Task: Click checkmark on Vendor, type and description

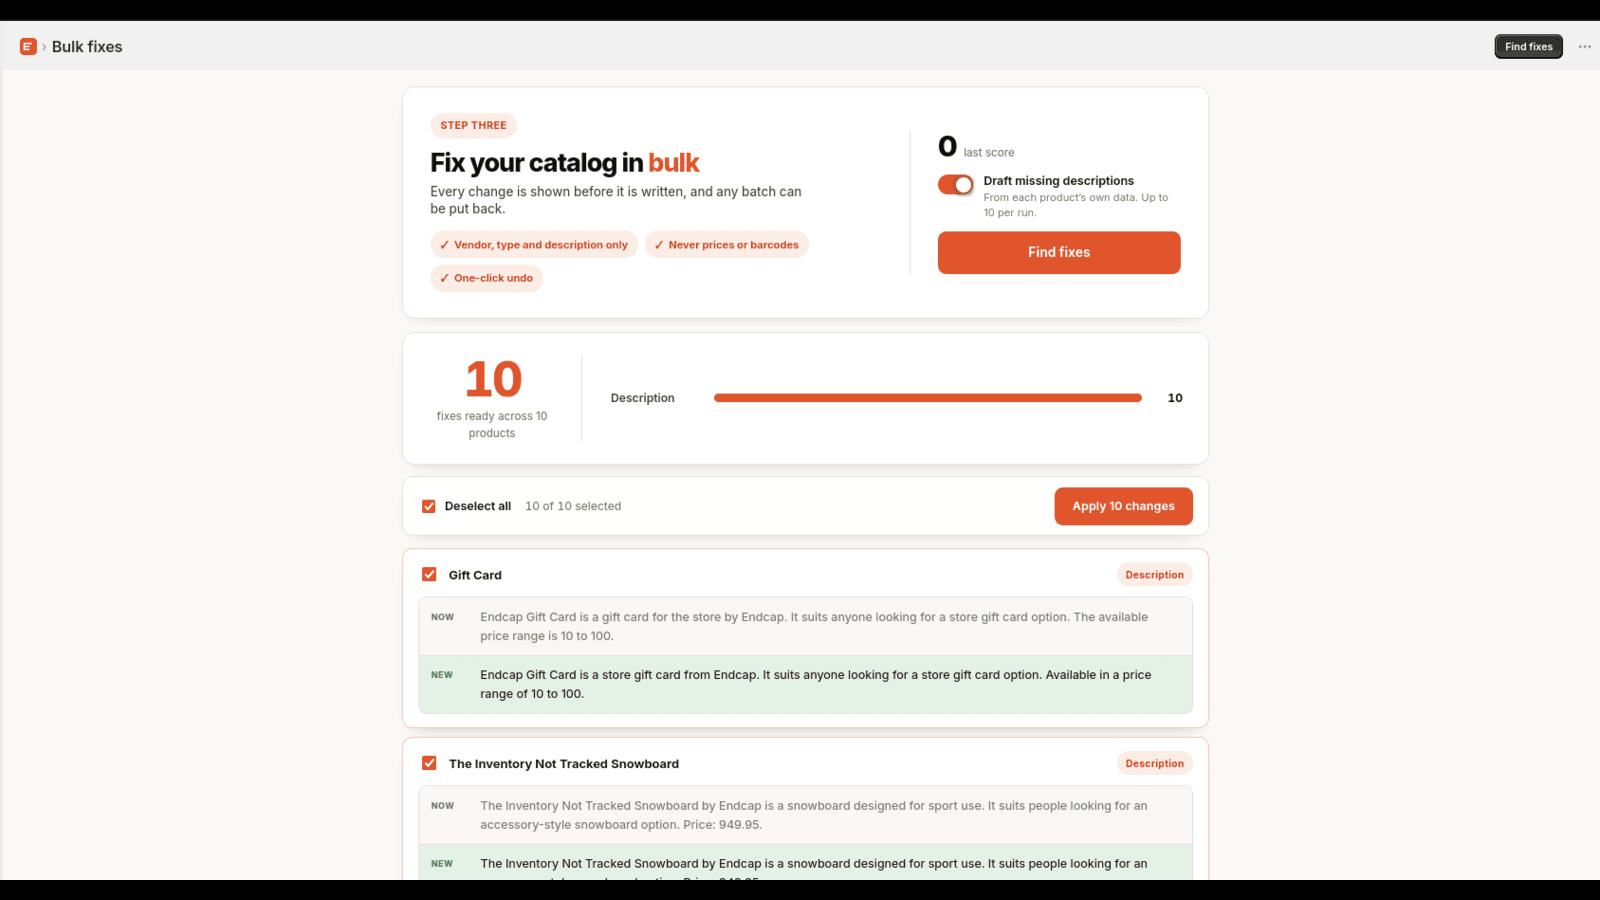Action: (445, 245)
